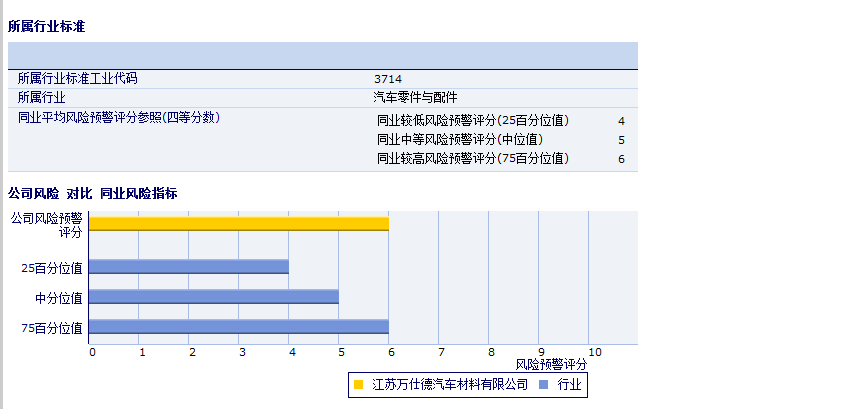This screenshot has height=409, width=865.
Task: Click the 同业平均风险预警评分参照(四等分数) label
Action: point(118,117)
